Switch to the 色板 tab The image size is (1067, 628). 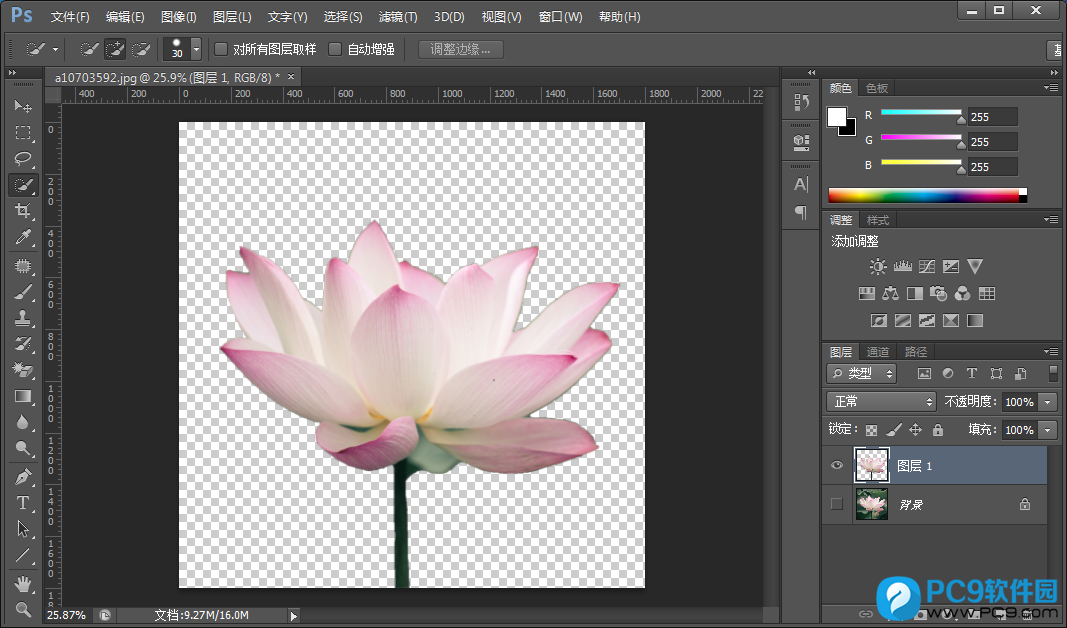(876, 88)
